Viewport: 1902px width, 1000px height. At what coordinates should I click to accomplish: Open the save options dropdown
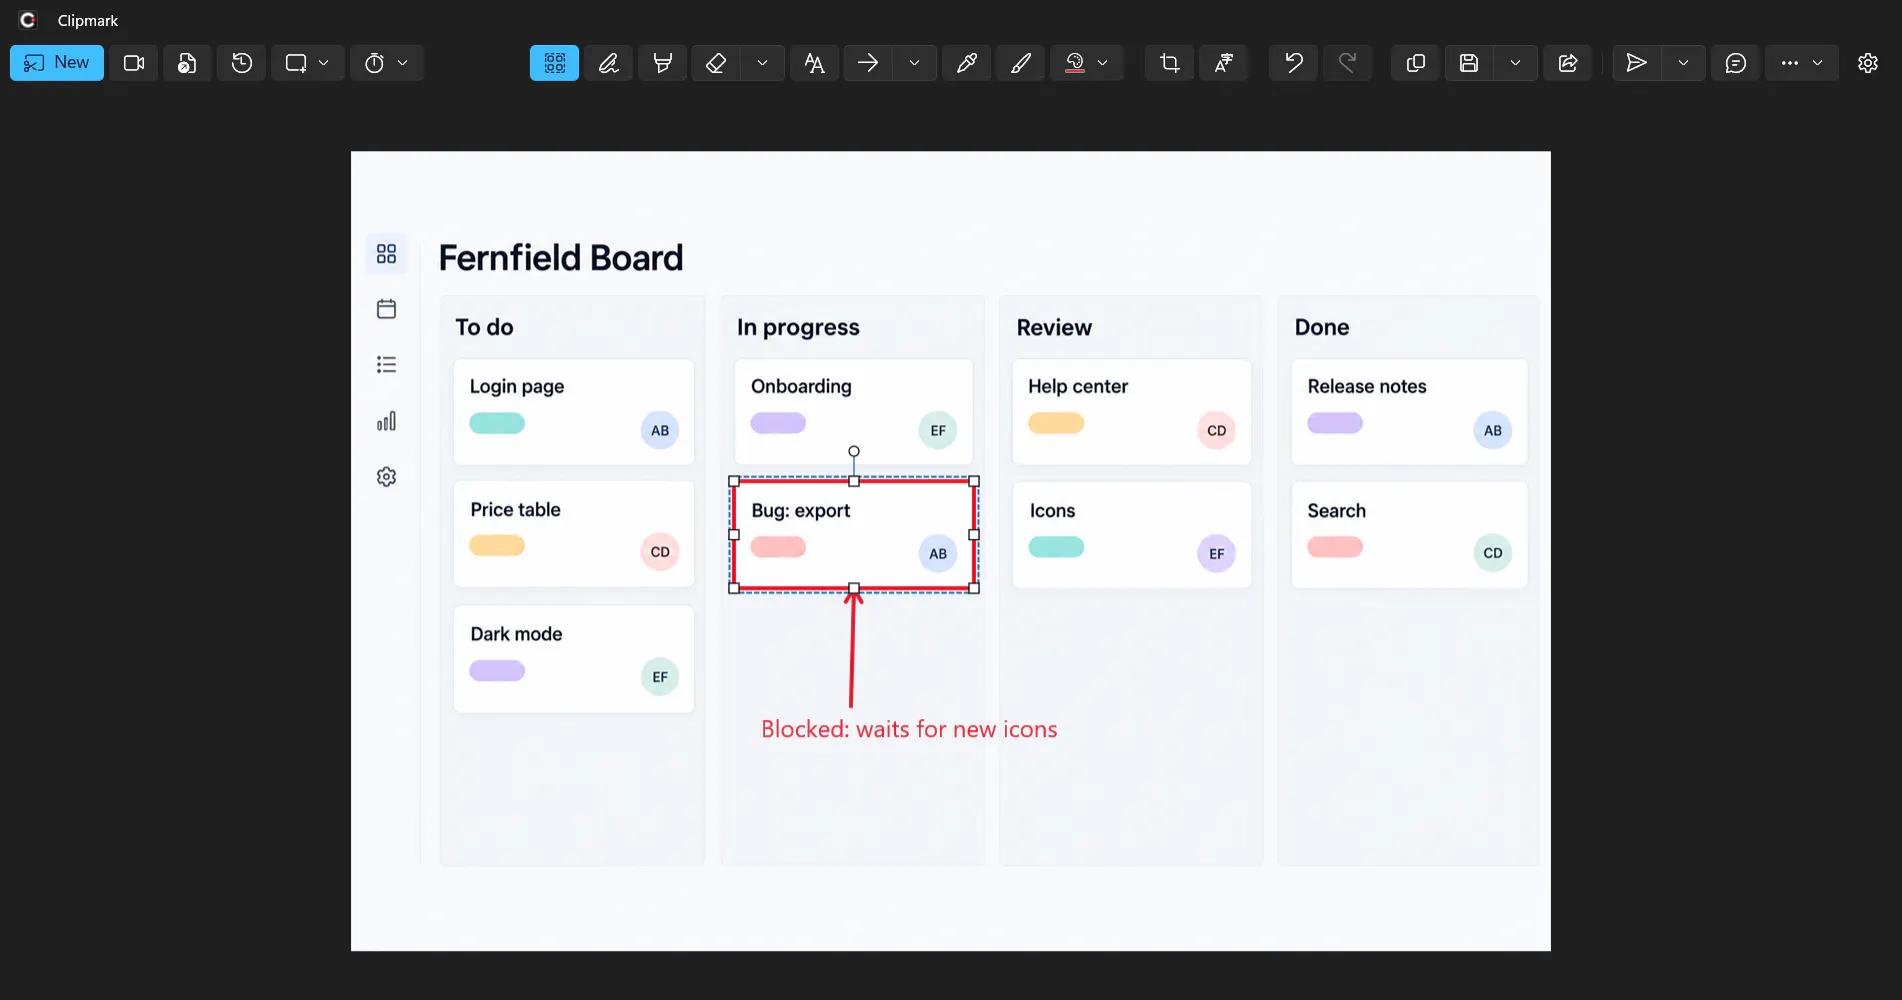[1516, 63]
